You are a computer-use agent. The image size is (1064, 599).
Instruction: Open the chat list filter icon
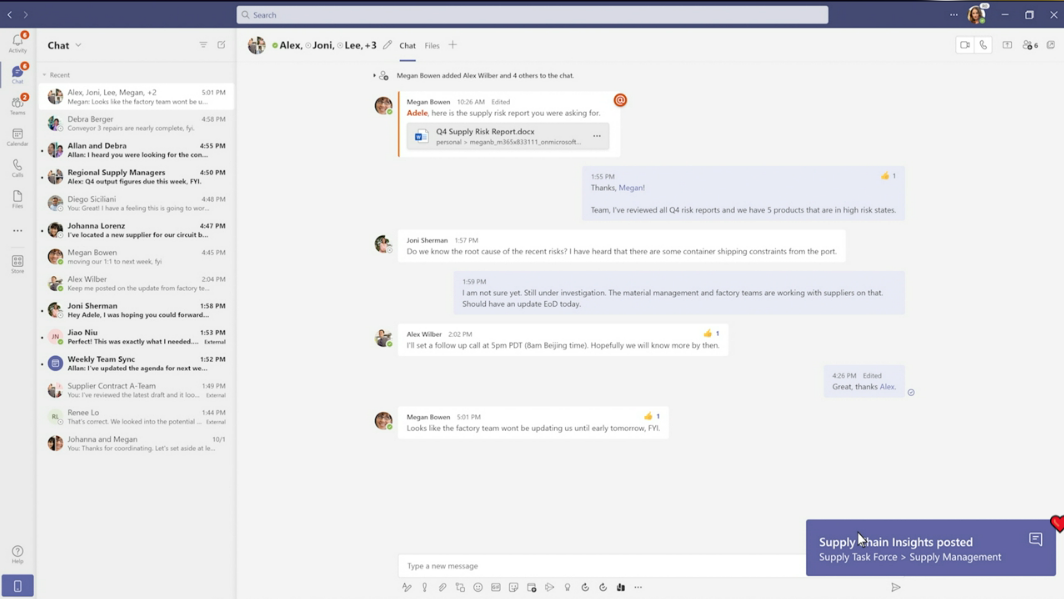(203, 45)
